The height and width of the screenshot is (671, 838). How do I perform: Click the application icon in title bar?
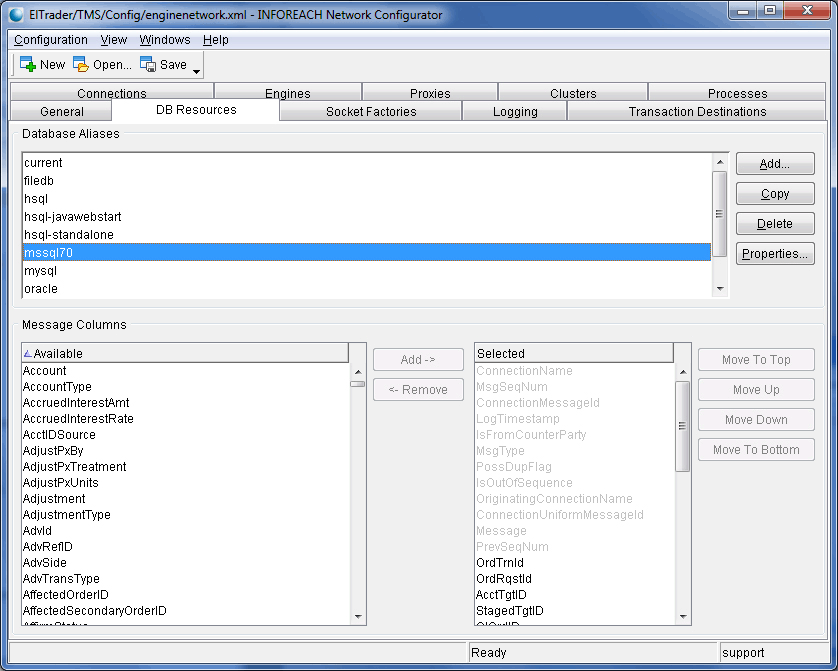click(17, 15)
